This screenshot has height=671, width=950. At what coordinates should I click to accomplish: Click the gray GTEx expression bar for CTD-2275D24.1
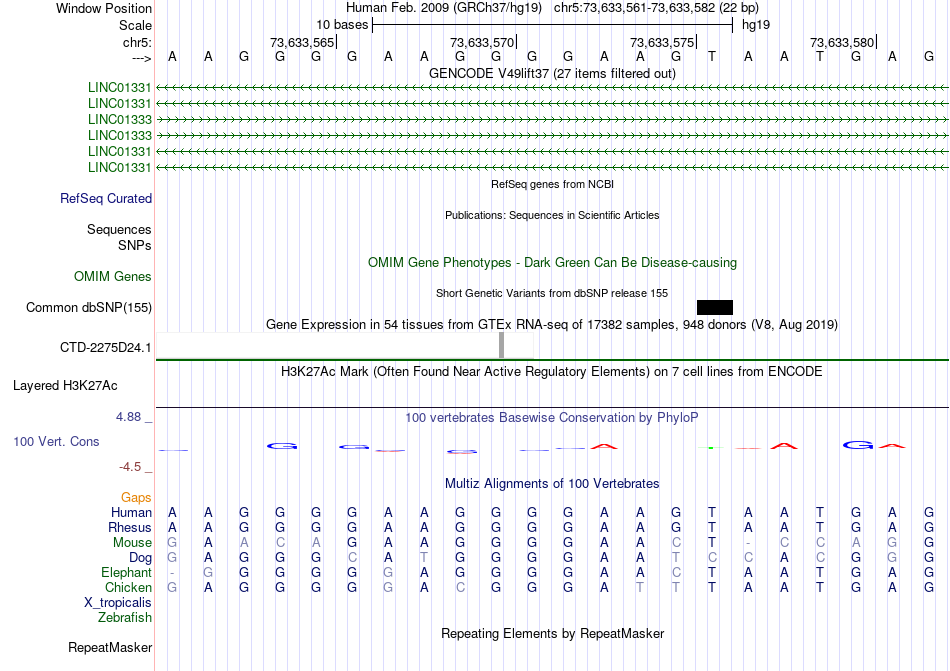501,345
